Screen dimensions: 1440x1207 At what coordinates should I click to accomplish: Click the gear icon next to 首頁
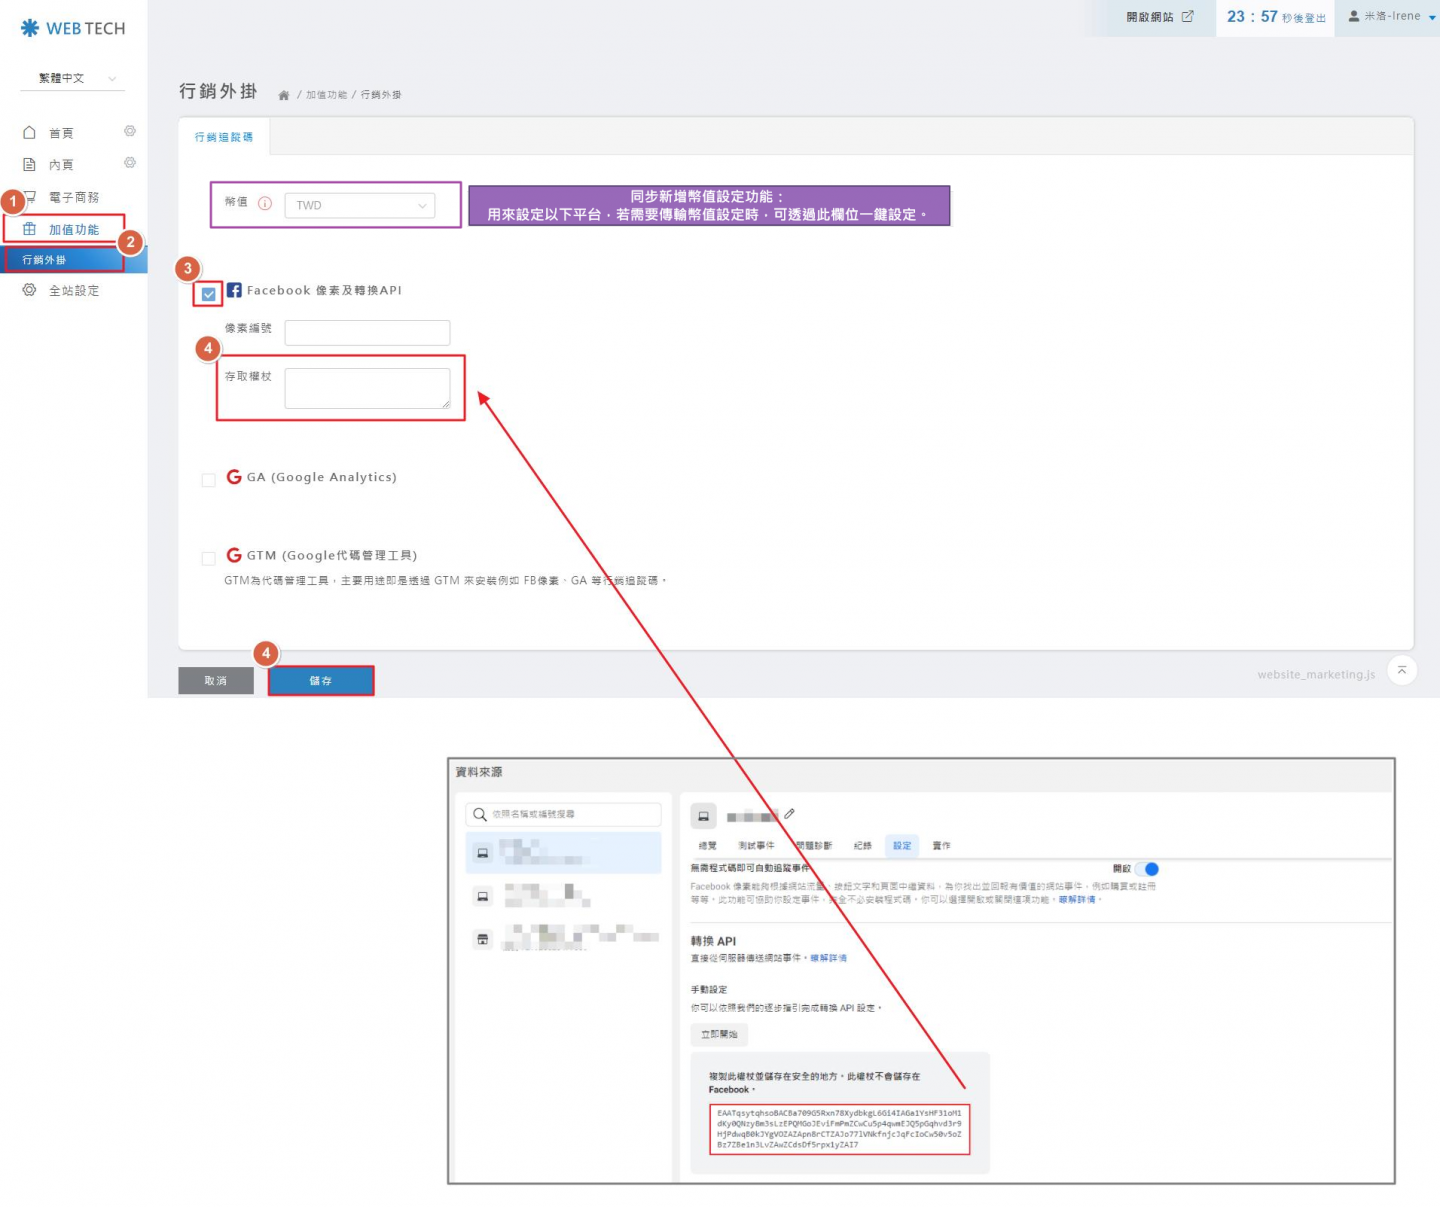[x=130, y=132]
